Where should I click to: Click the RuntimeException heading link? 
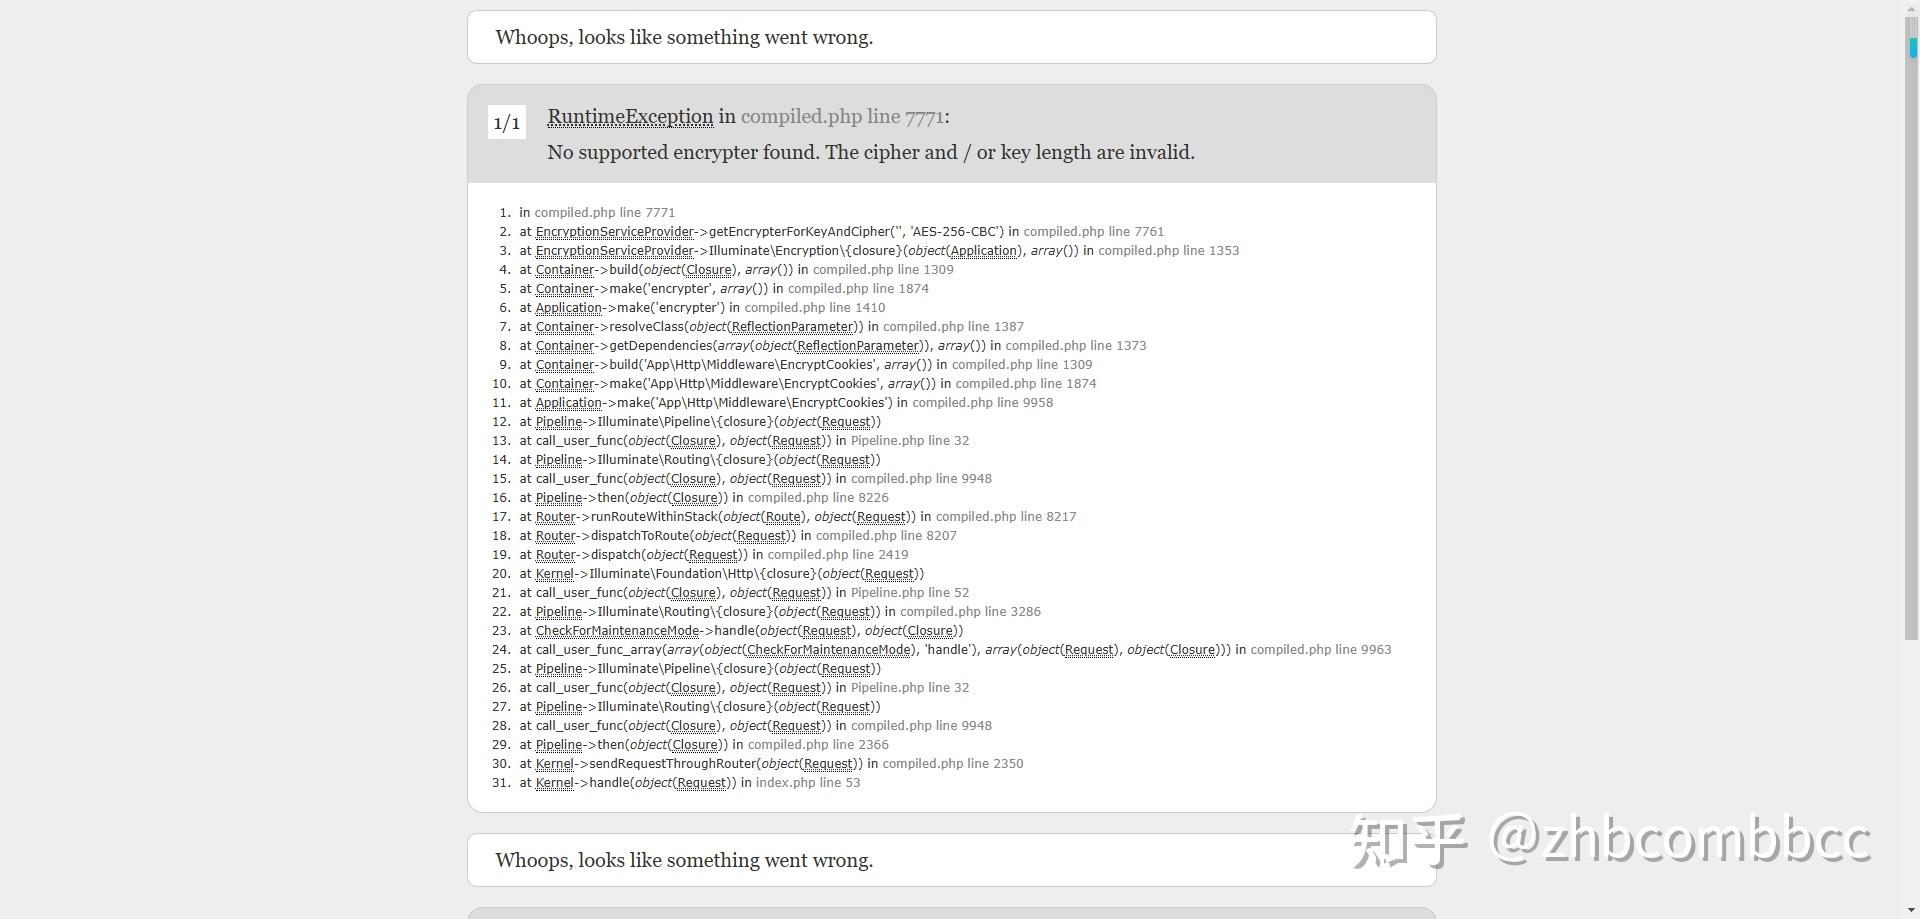click(x=630, y=117)
